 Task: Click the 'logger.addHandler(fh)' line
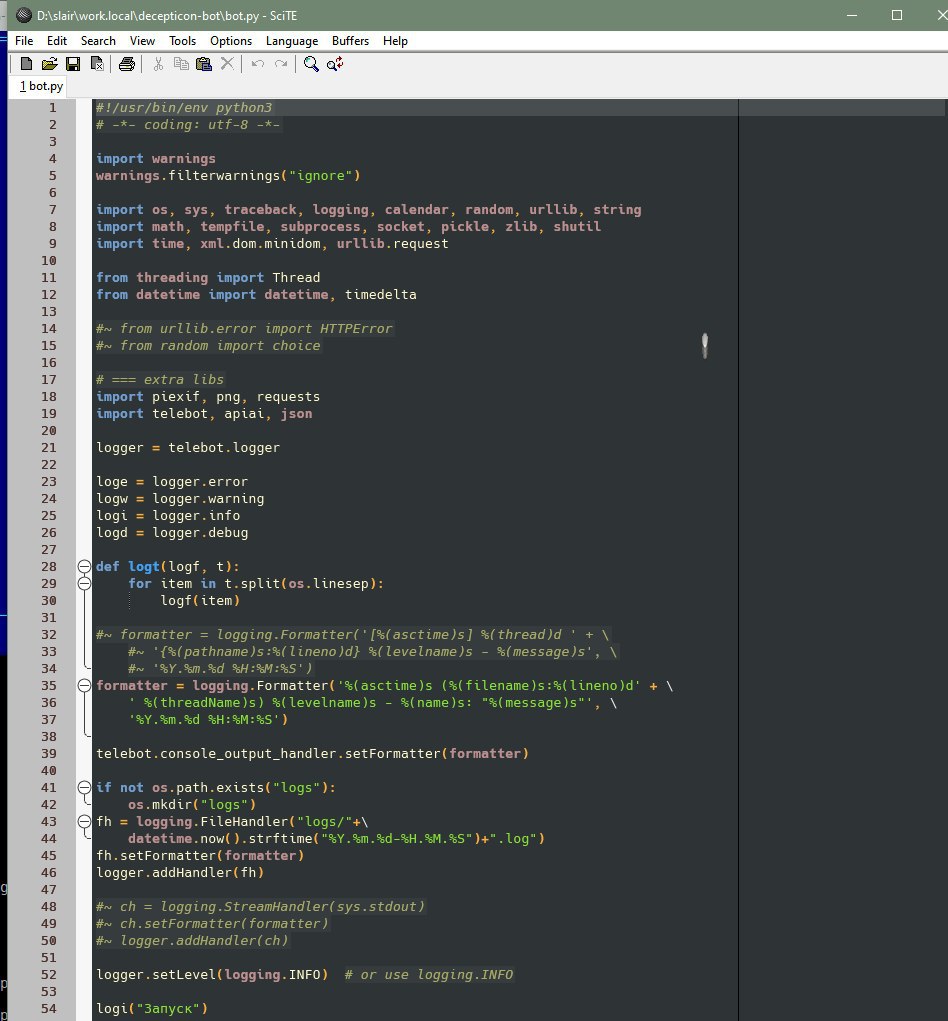tap(180, 873)
